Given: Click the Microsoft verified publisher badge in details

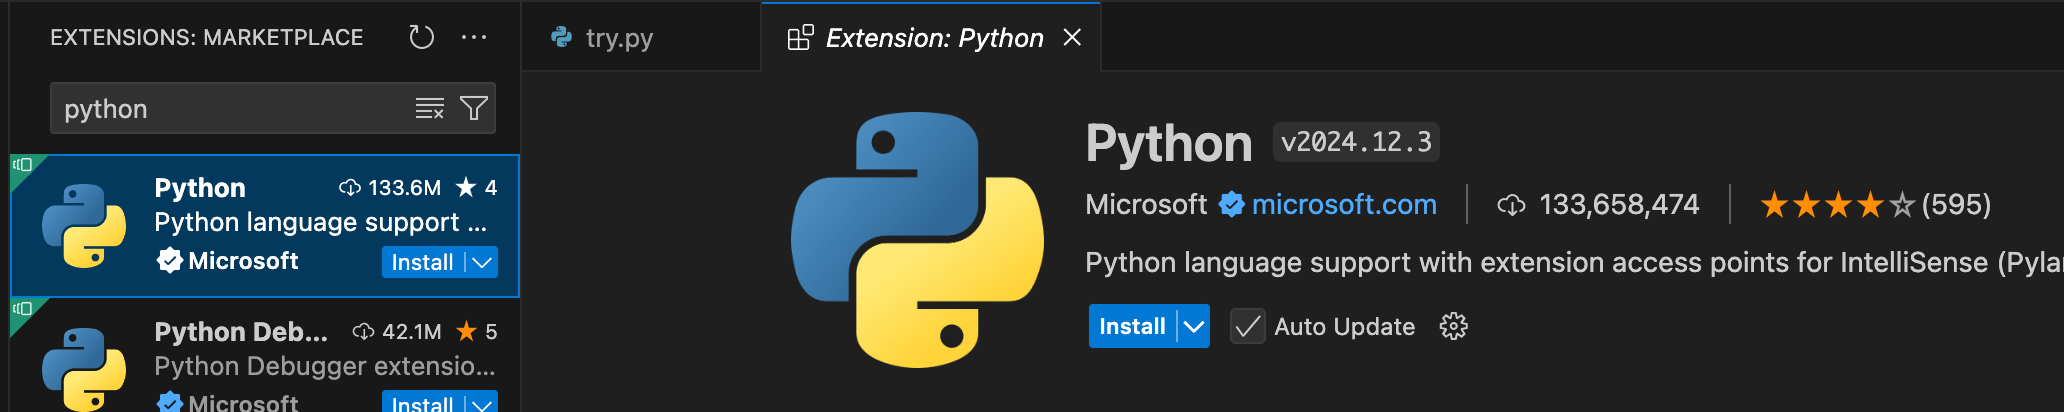Looking at the screenshot, I should point(1231,205).
